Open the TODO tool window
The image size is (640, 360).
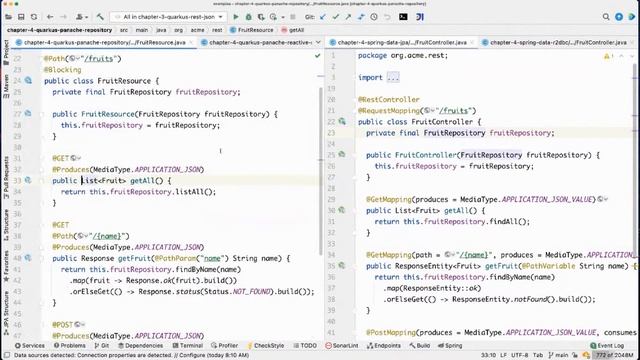pos(305,345)
